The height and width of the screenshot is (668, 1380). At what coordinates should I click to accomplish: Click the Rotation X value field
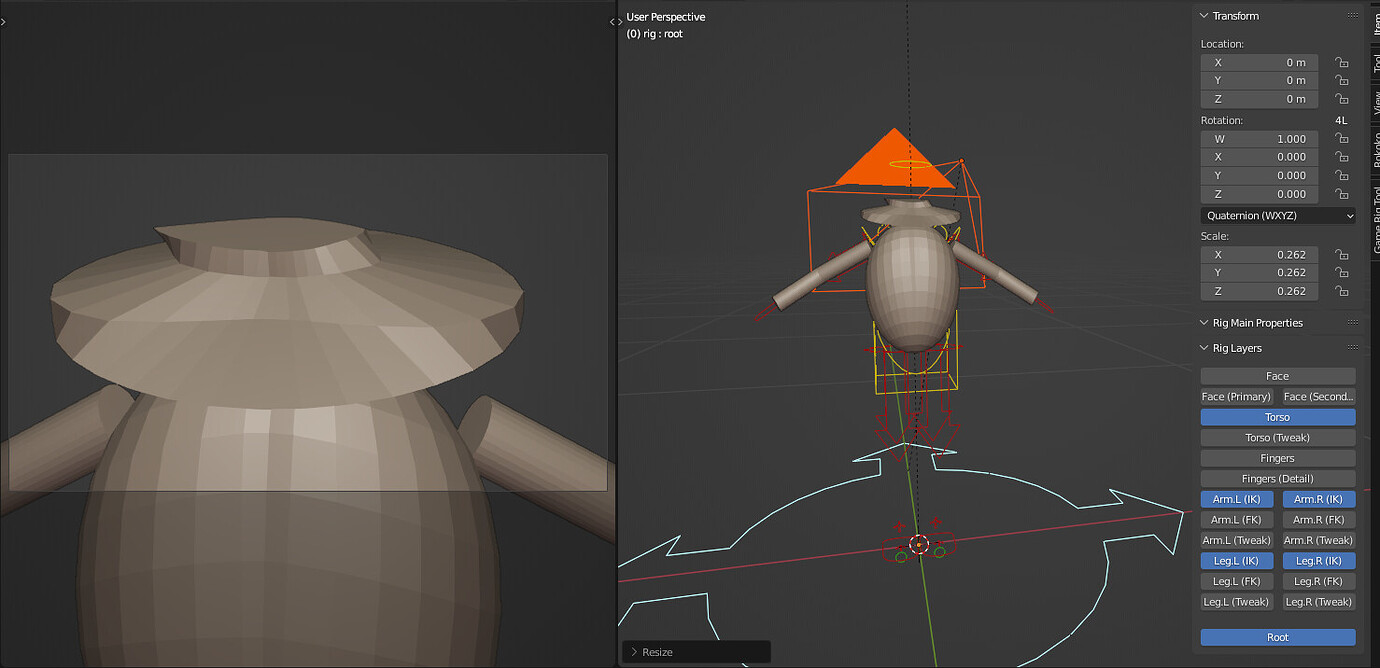(x=1260, y=157)
